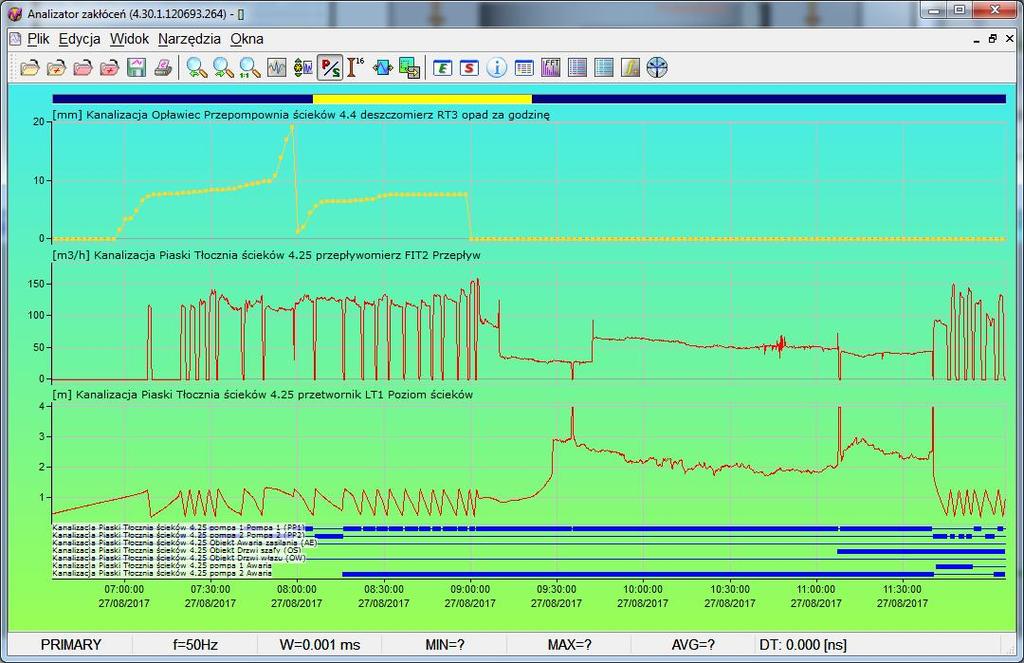Open the Okna menu

[x=247, y=39]
